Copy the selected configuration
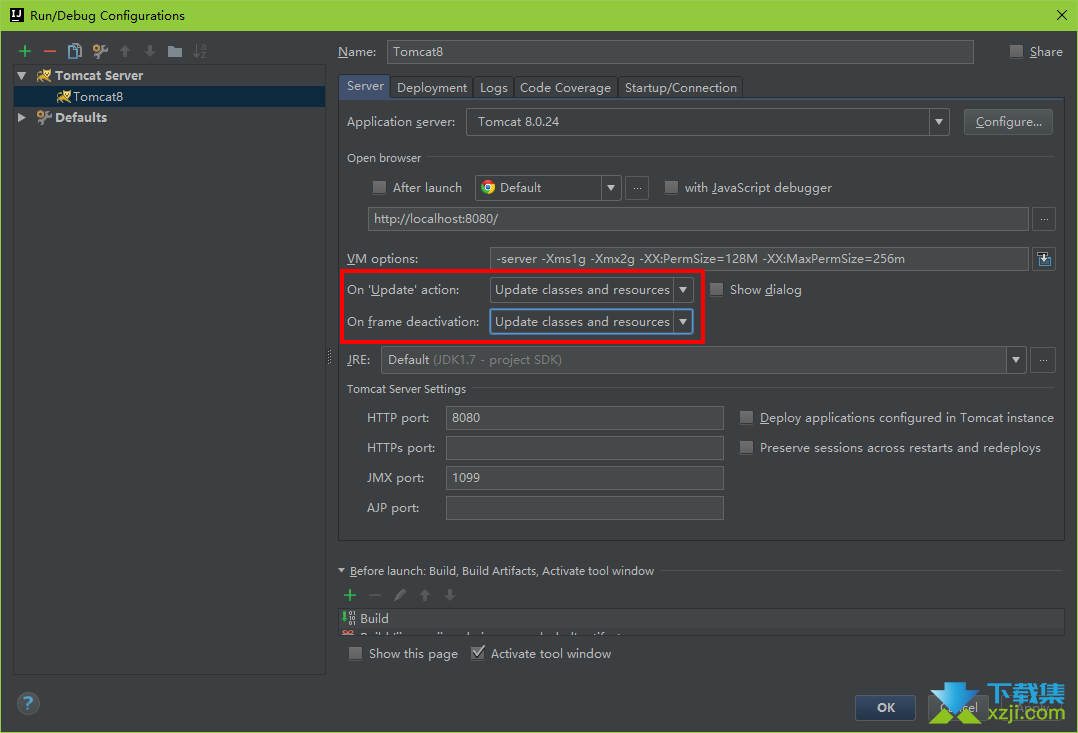The image size is (1078, 733). pos(74,51)
